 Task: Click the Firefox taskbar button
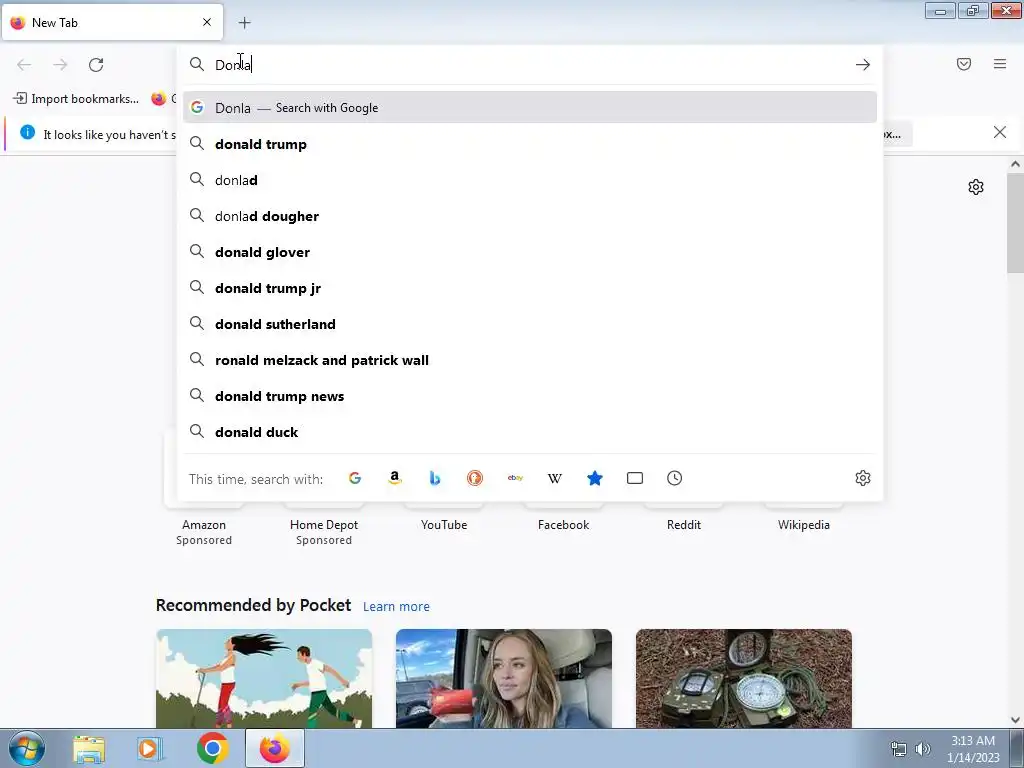[275, 748]
